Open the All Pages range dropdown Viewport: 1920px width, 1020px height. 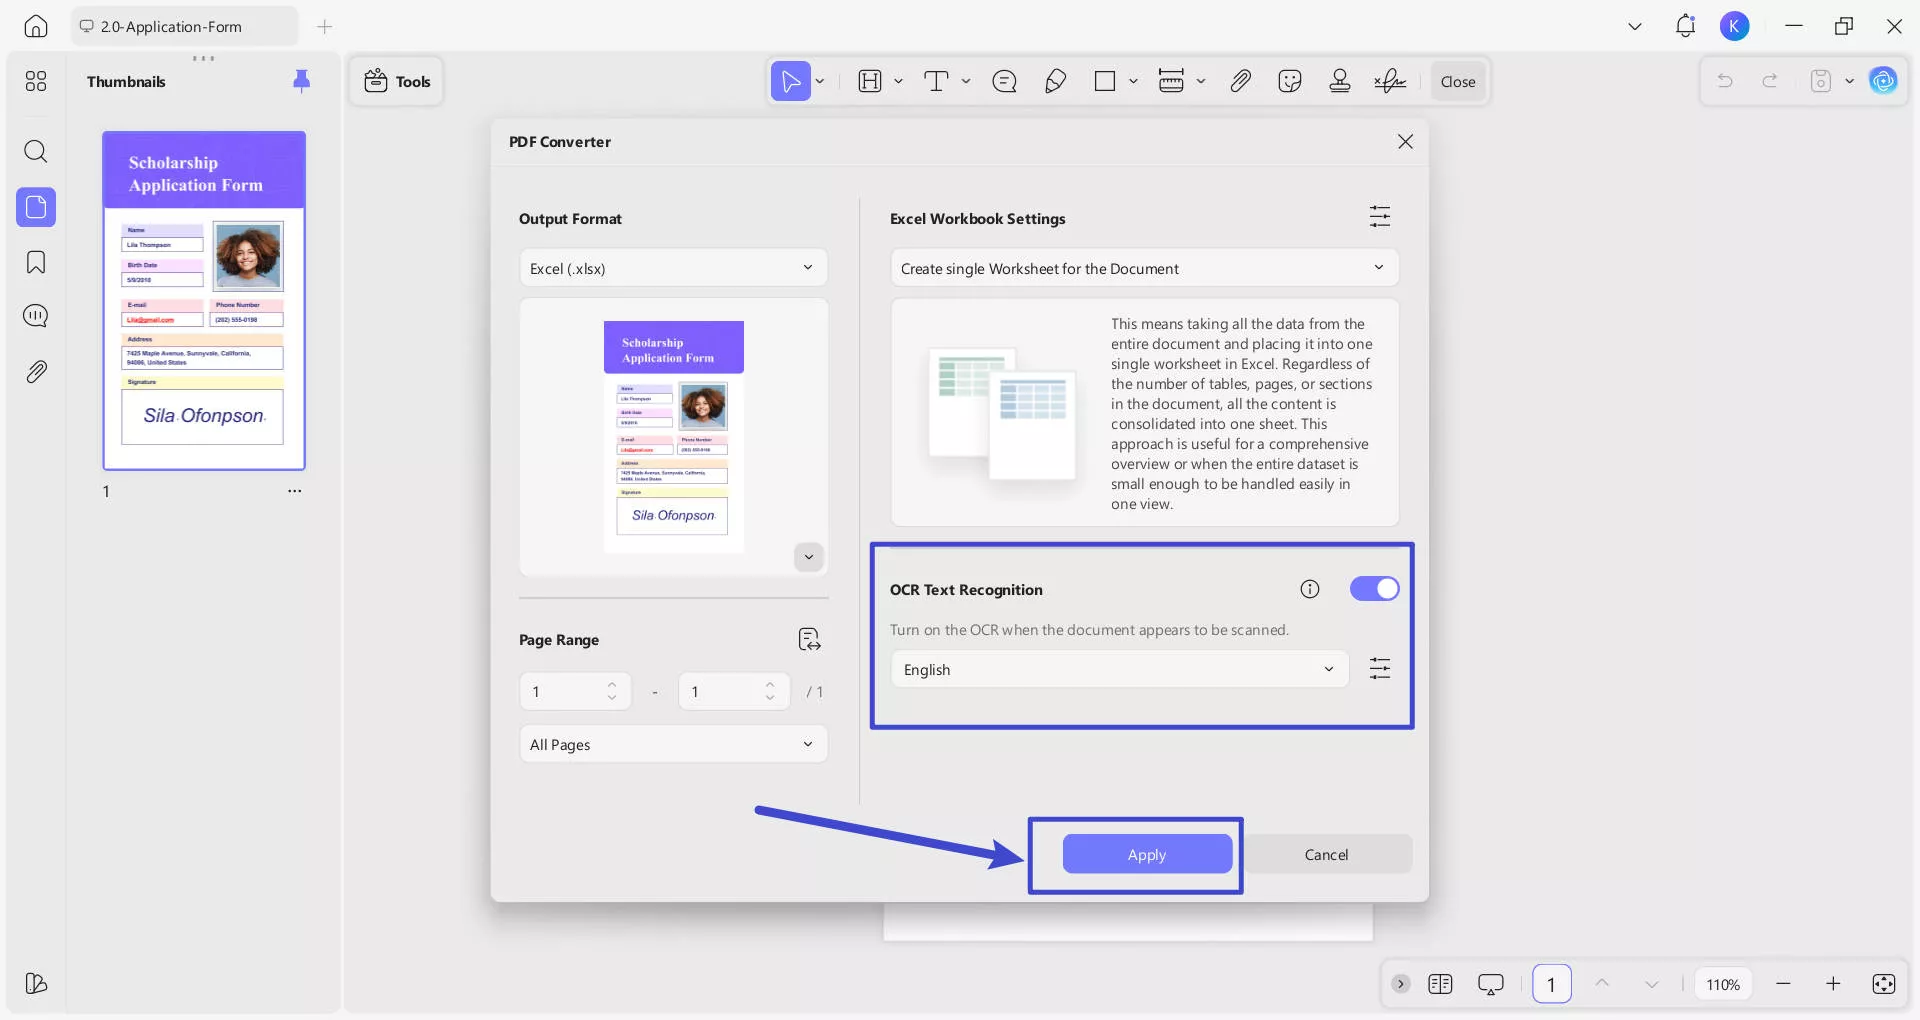coord(673,744)
